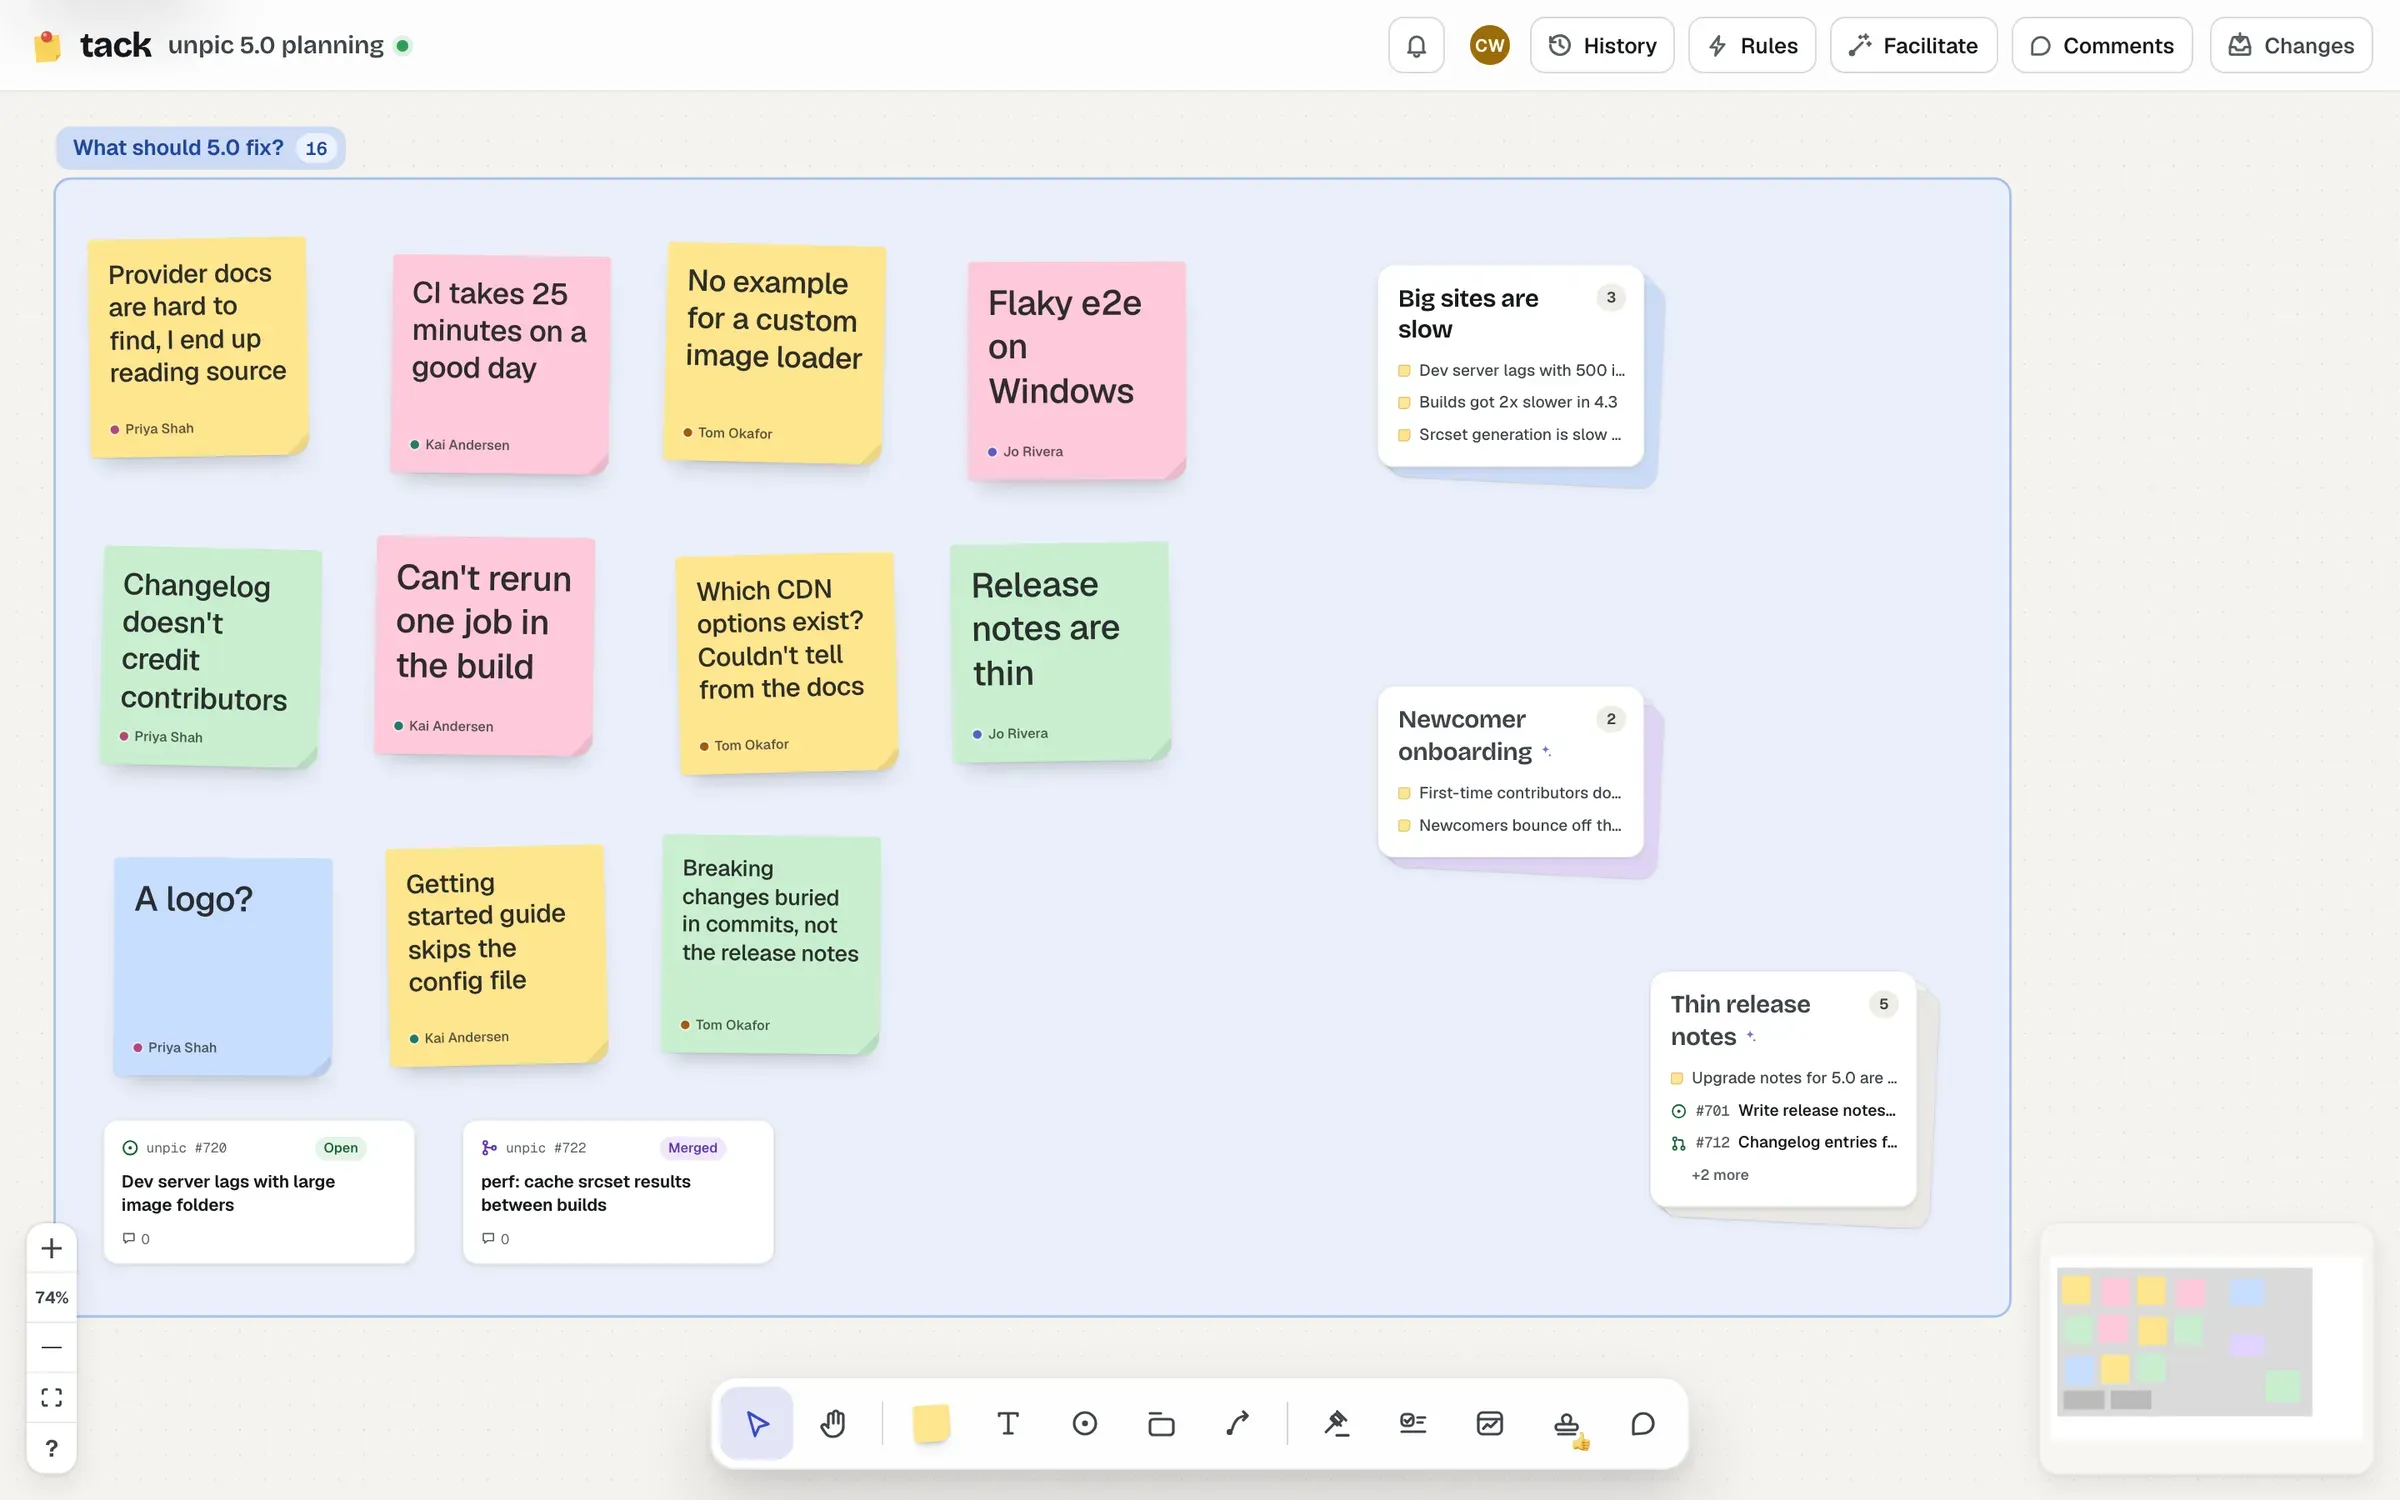2400x1500 pixels.
Task: Click the tack logo
Action: click(x=92, y=45)
